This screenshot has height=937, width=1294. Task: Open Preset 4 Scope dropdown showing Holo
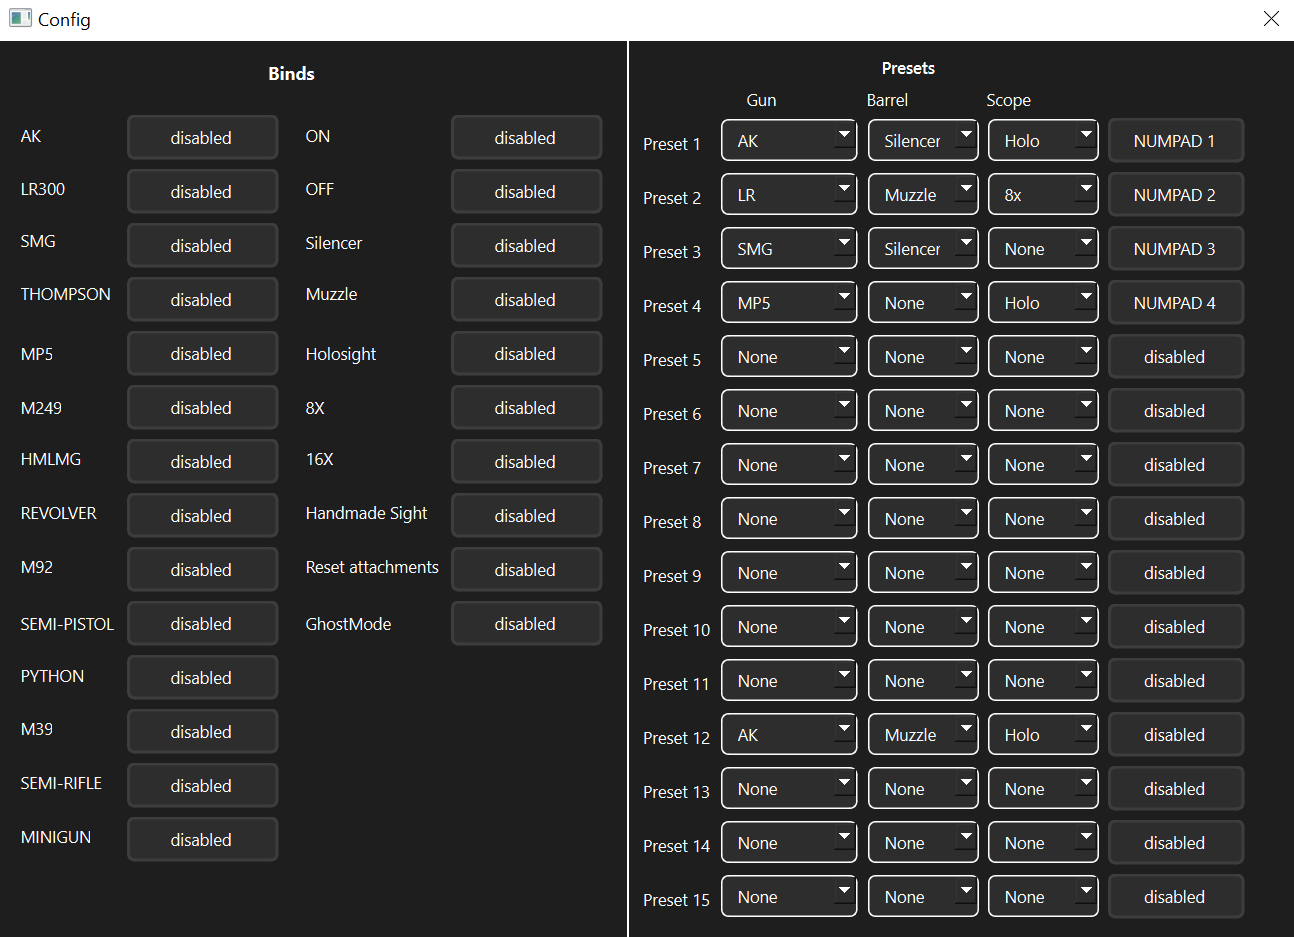coord(1043,302)
